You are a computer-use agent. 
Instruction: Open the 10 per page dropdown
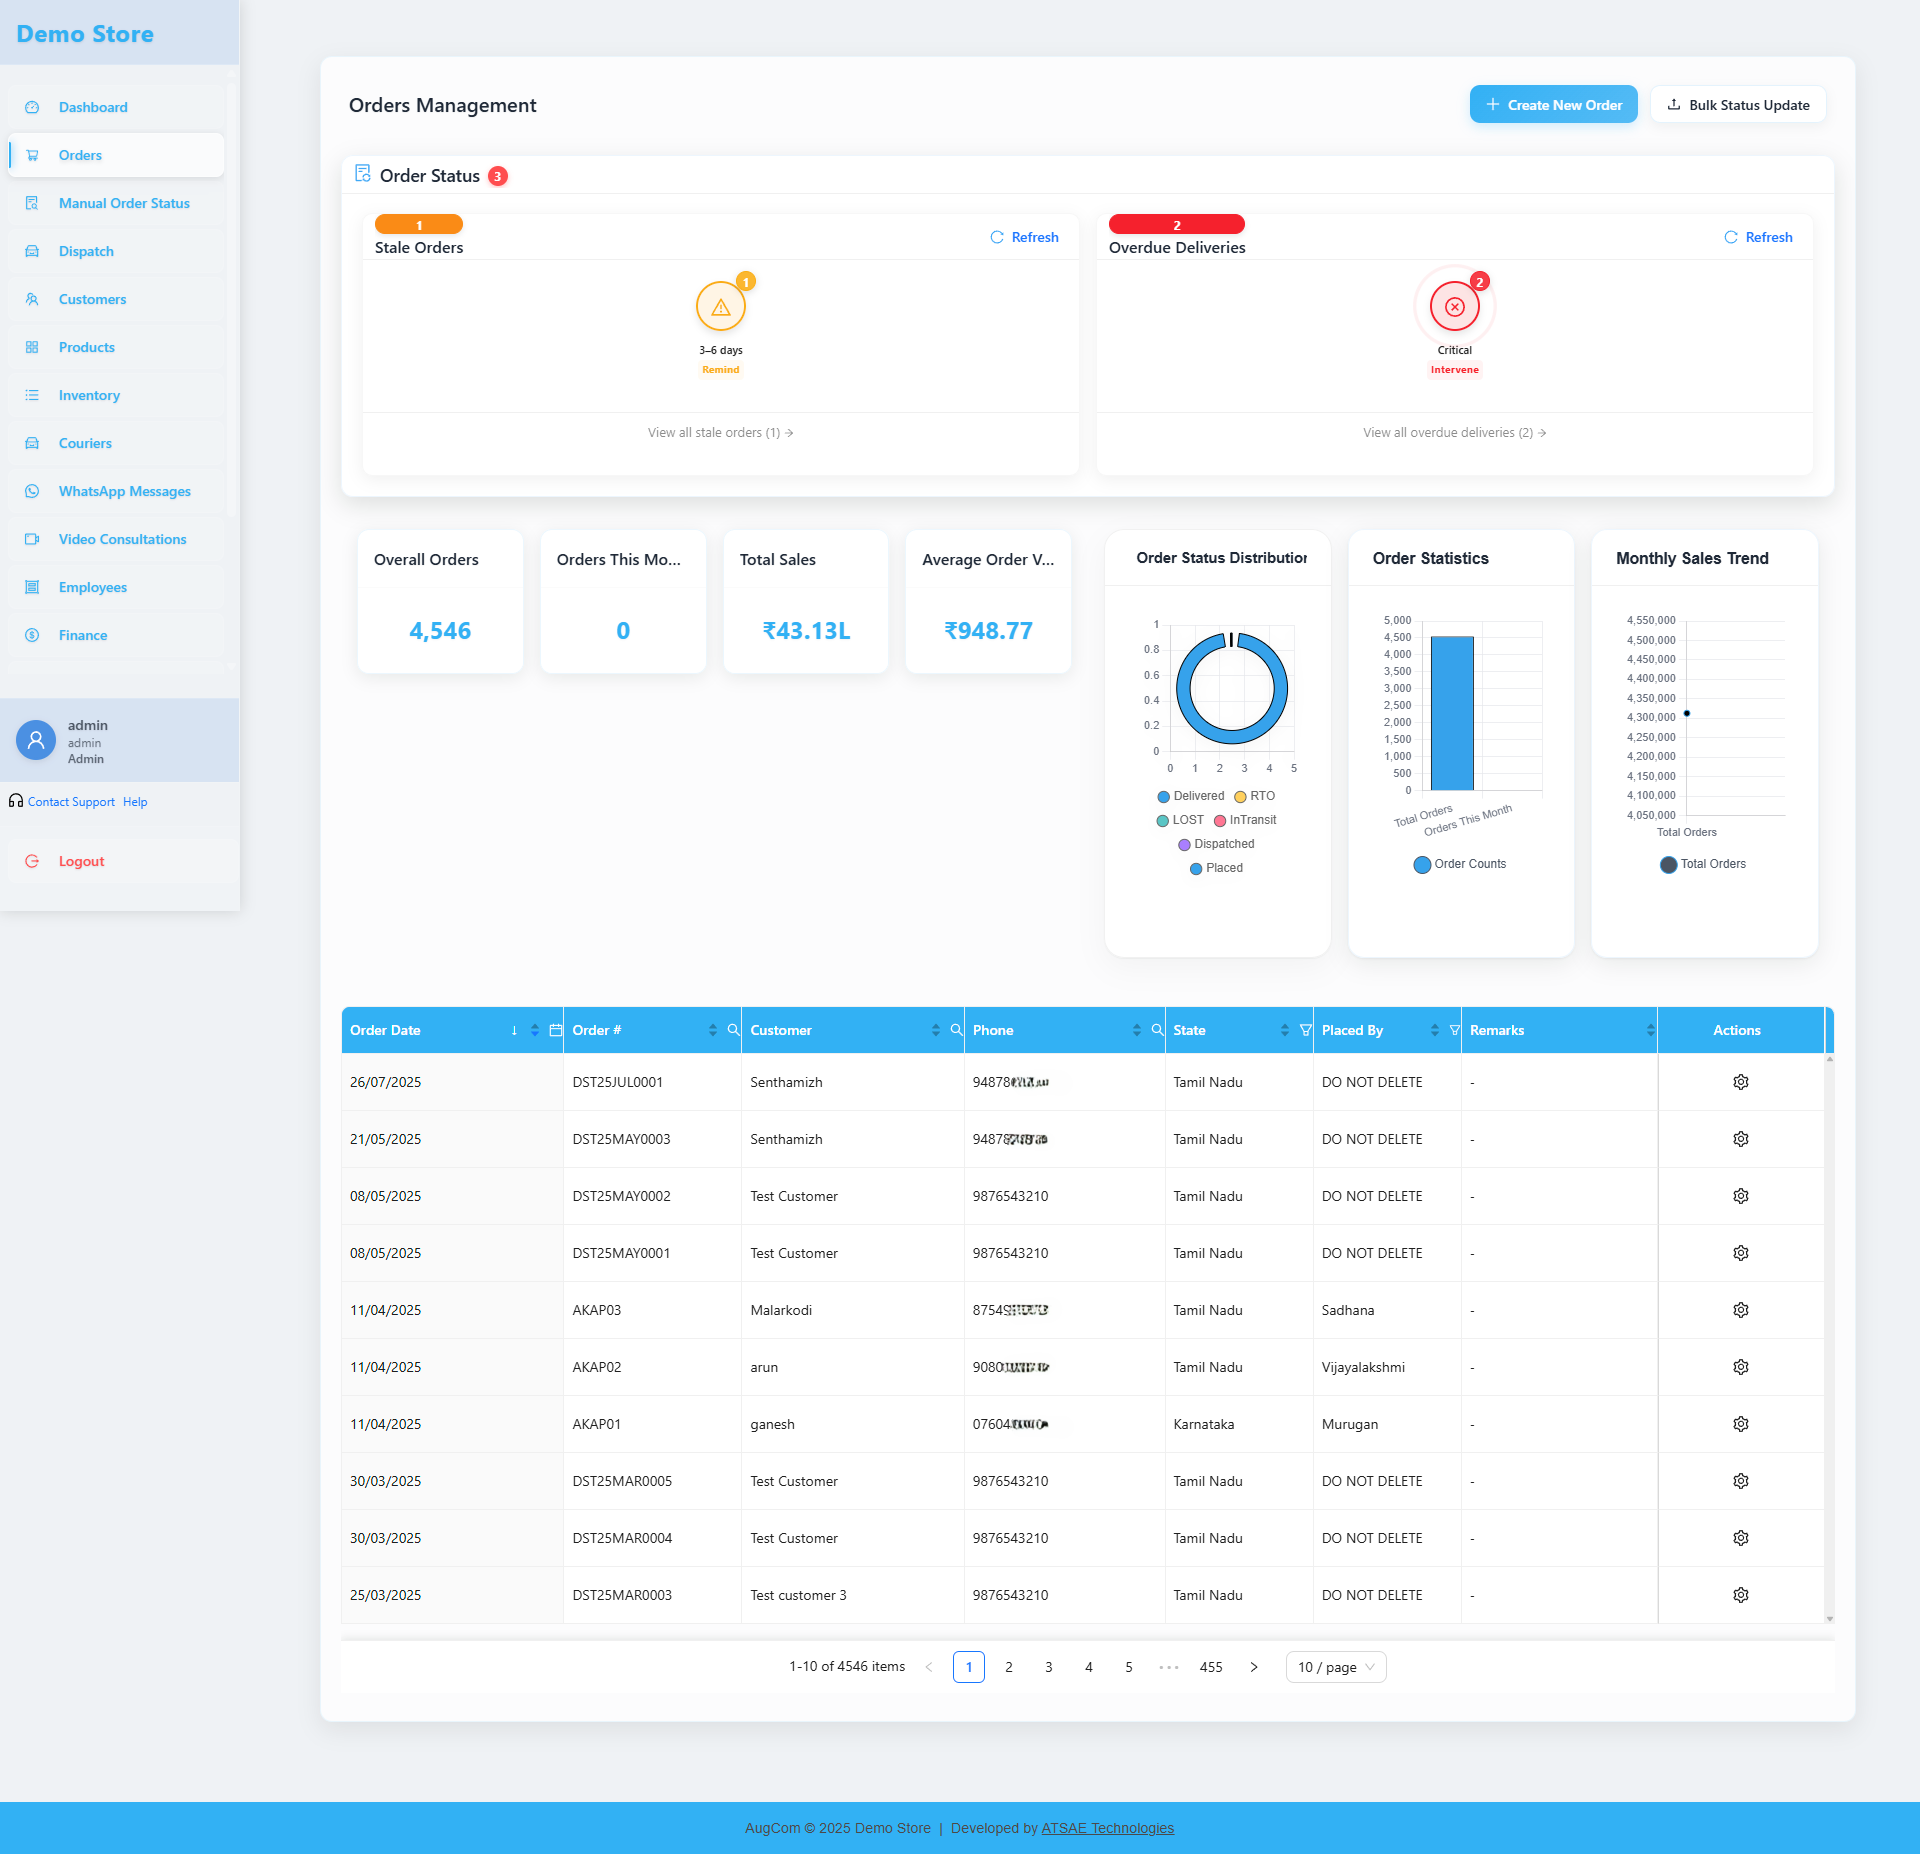coord(1335,1667)
